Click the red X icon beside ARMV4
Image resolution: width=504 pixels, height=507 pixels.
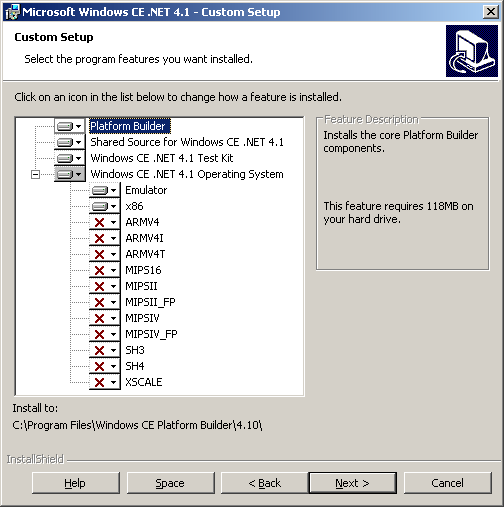[x=99, y=222]
